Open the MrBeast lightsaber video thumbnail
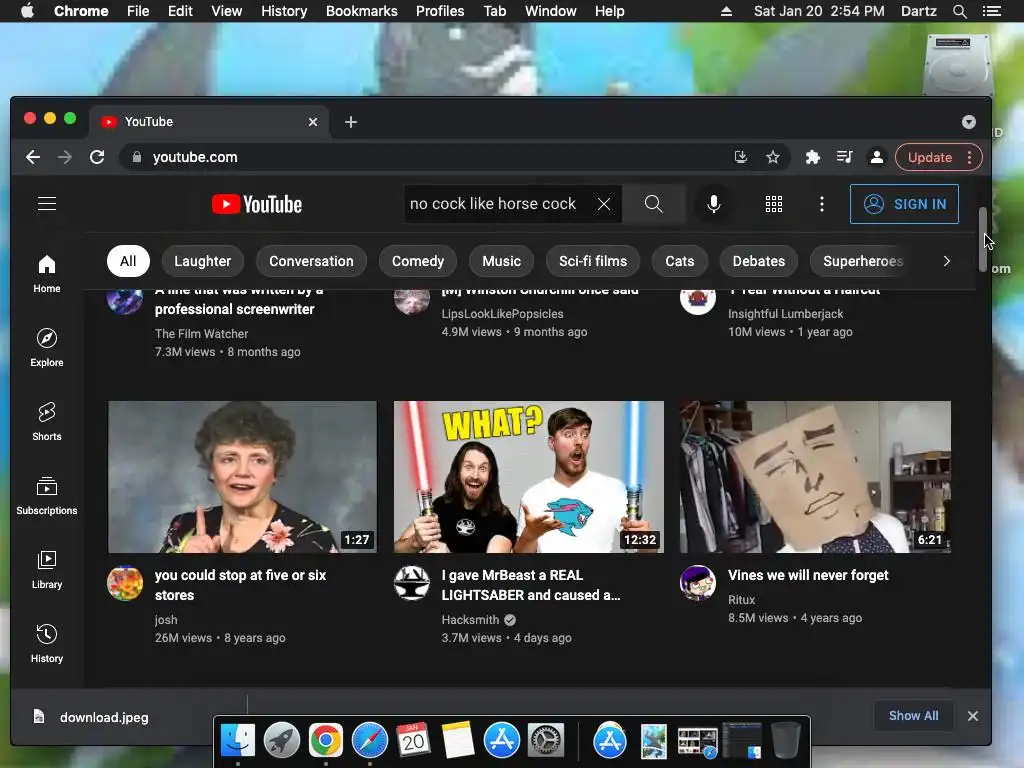1024x768 pixels. (529, 477)
